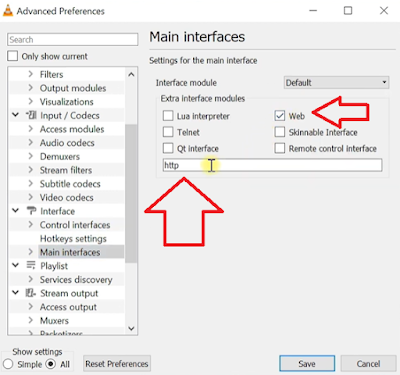Select Demuxers in the tree

(x=60, y=156)
